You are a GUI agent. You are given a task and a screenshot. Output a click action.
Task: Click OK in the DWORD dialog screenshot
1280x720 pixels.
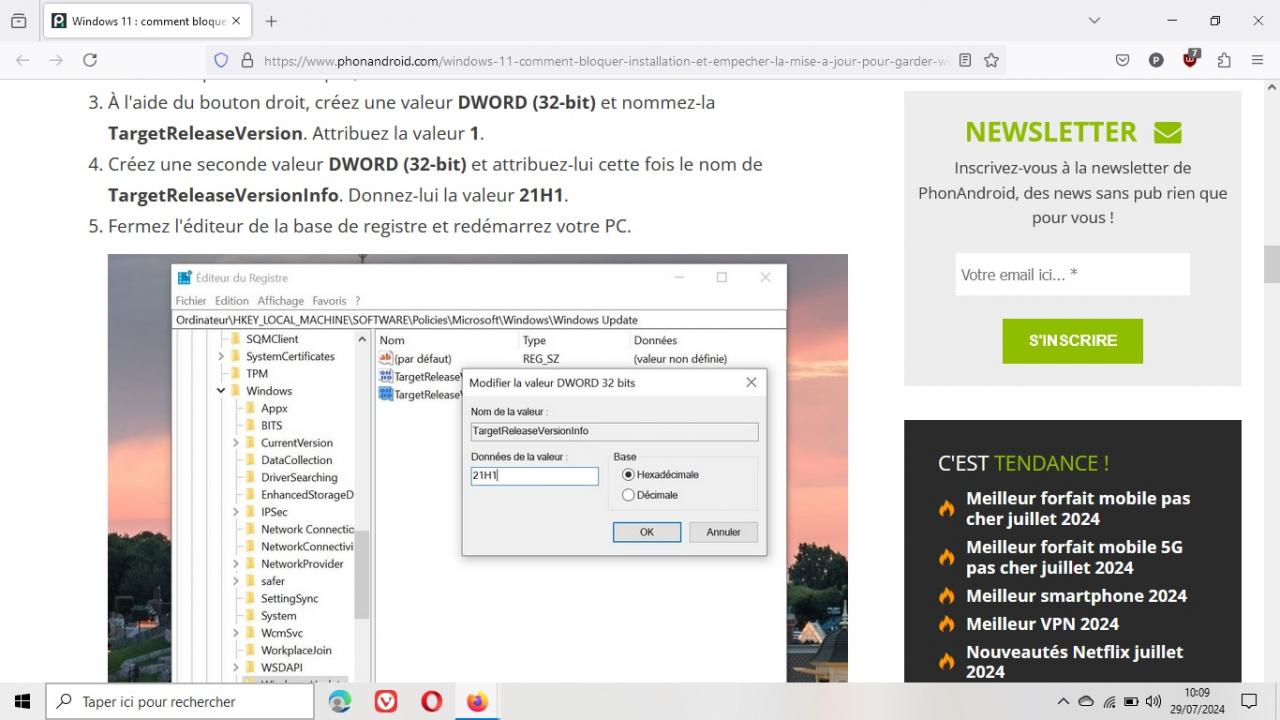(x=647, y=532)
